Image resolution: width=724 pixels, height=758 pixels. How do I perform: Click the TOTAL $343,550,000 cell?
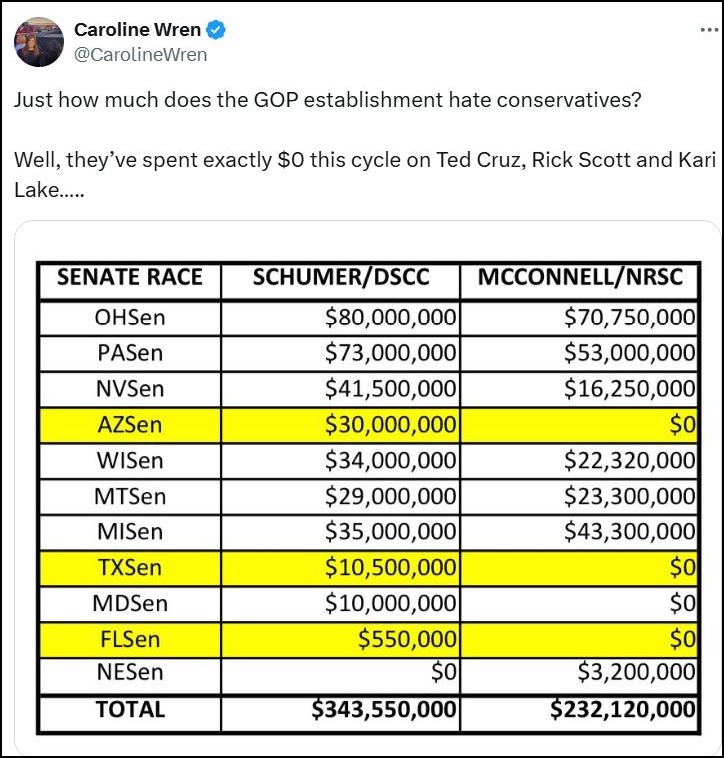click(341, 713)
